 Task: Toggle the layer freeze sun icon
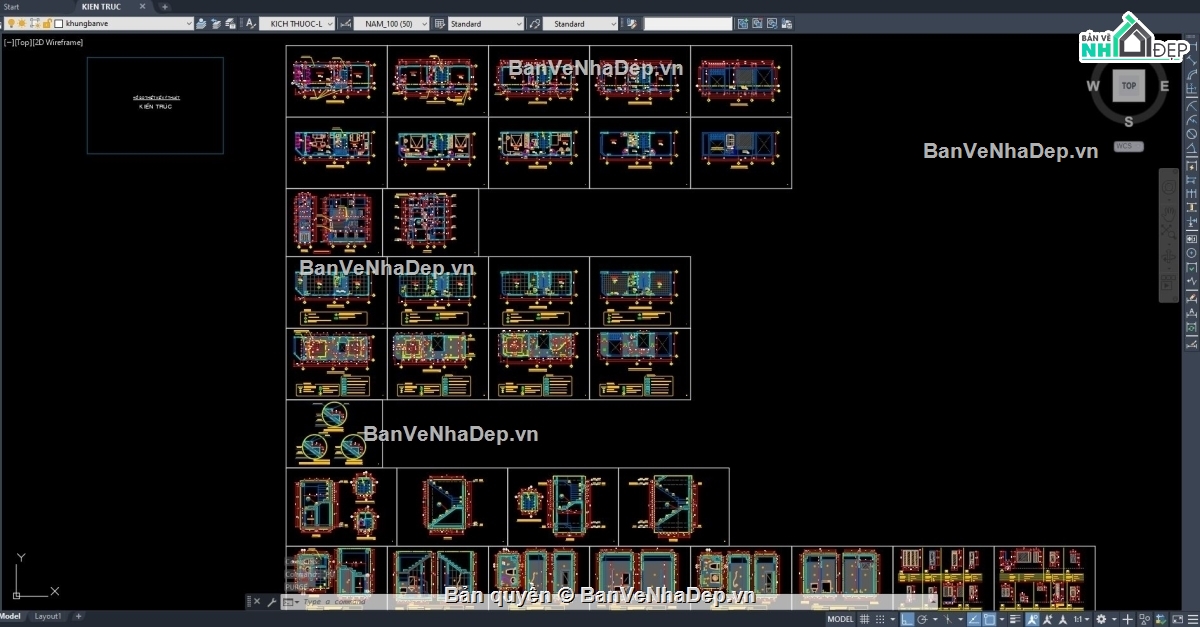tap(22, 23)
